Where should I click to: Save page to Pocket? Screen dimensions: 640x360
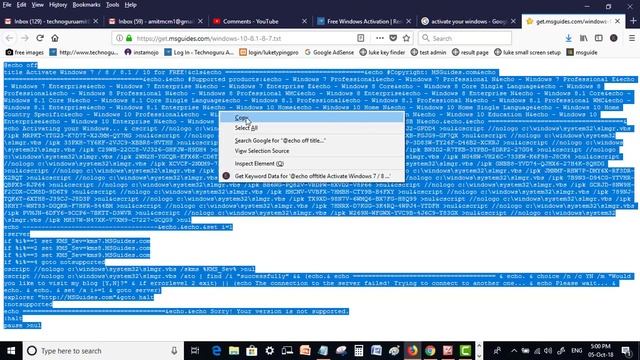click(393, 38)
